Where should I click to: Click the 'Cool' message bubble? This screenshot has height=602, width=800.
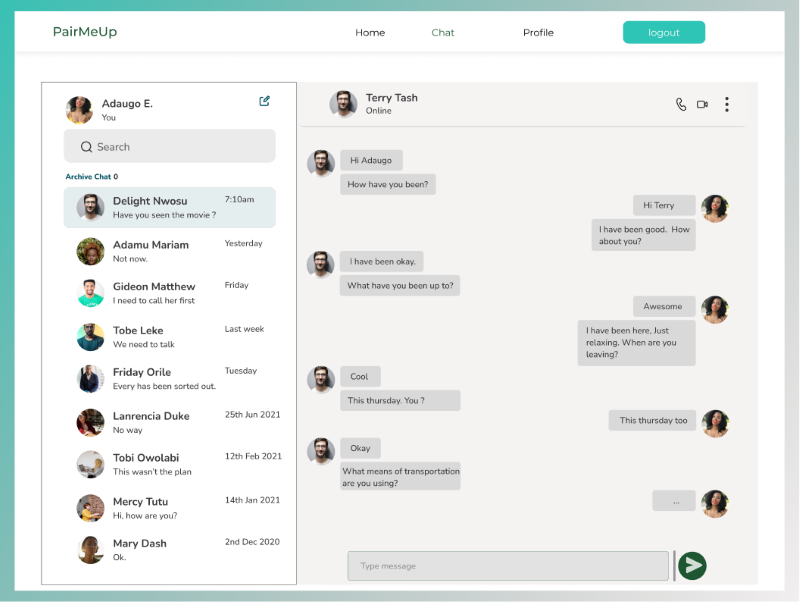coord(360,377)
